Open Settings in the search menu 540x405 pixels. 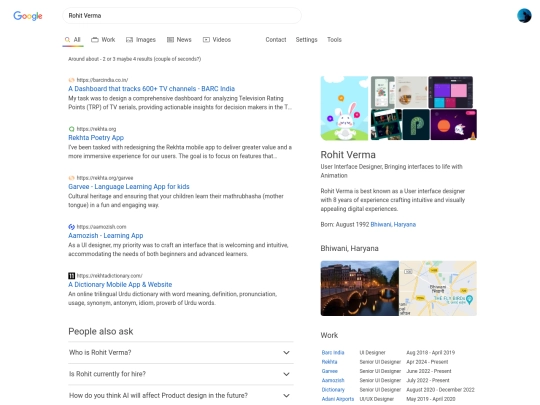(x=307, y=40)
